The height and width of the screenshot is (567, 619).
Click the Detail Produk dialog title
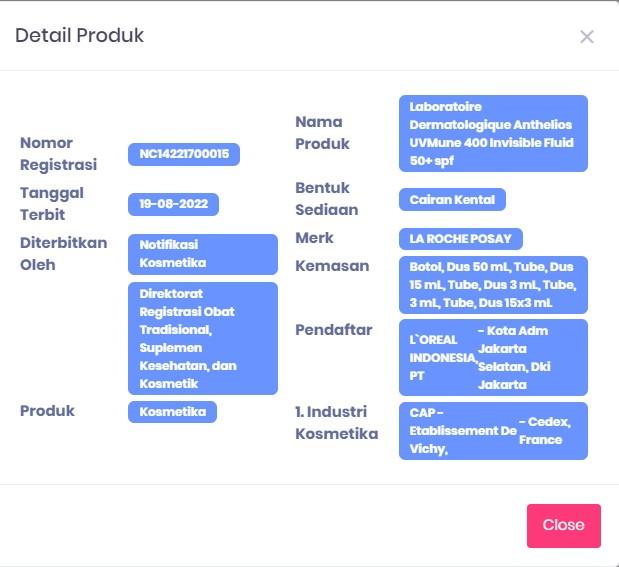[x=80, y=36]
